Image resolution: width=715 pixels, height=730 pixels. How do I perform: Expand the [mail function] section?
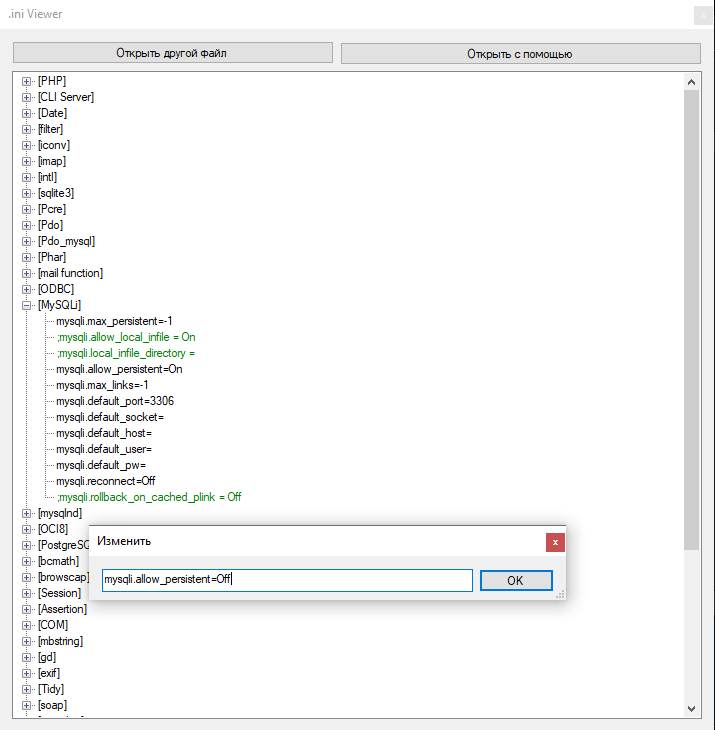click(x=27, y=273)
